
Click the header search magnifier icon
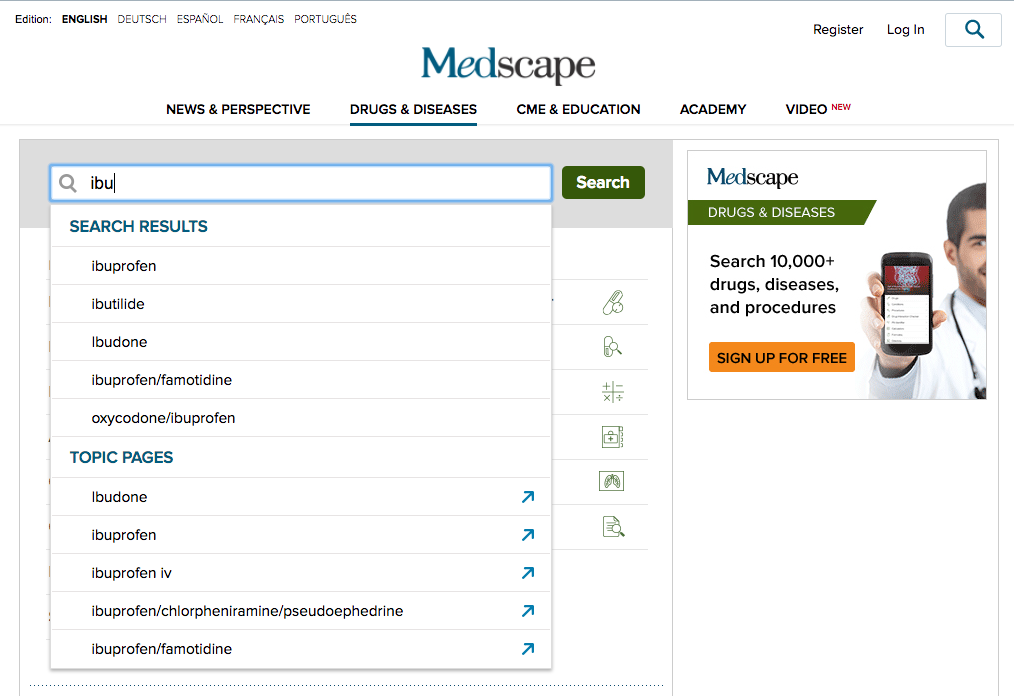point(973,30)
